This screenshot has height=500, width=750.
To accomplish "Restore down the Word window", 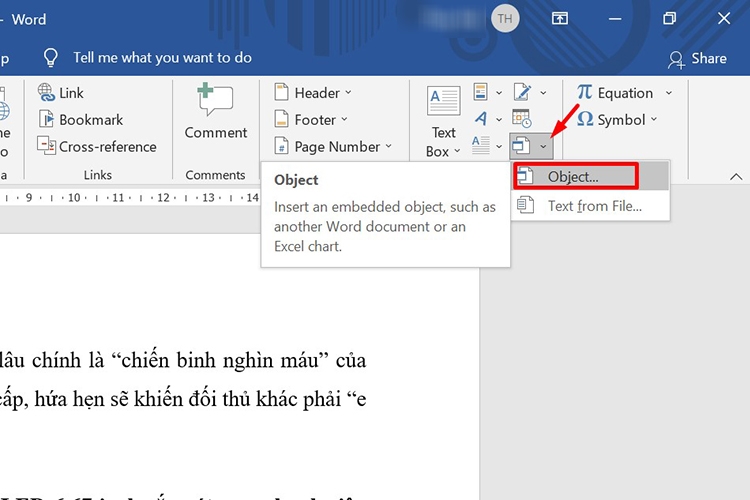I will click(670, 19).
